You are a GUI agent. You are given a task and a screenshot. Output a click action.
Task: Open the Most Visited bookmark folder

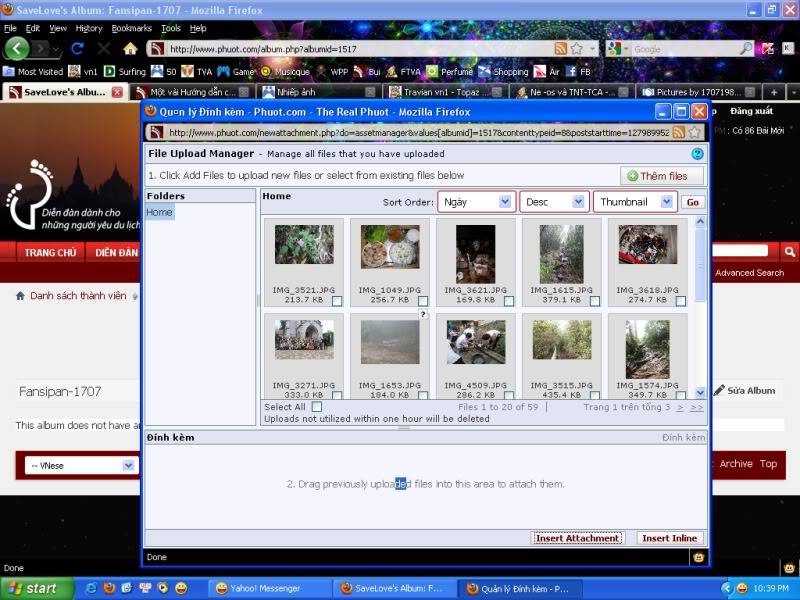click(x=33, y=72)
